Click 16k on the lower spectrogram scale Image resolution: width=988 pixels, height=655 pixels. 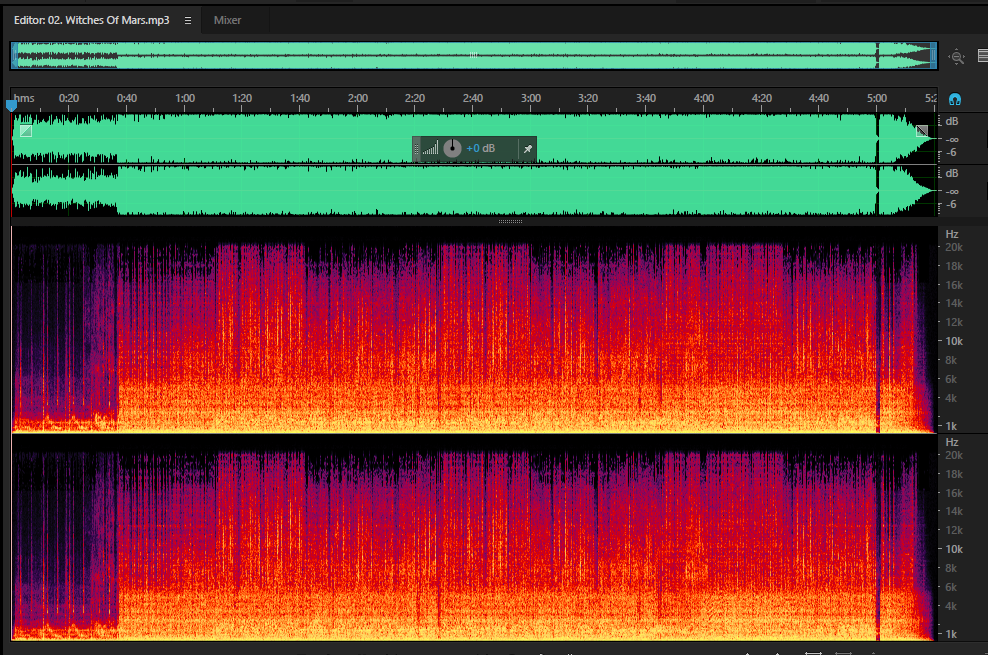[954, 493]
